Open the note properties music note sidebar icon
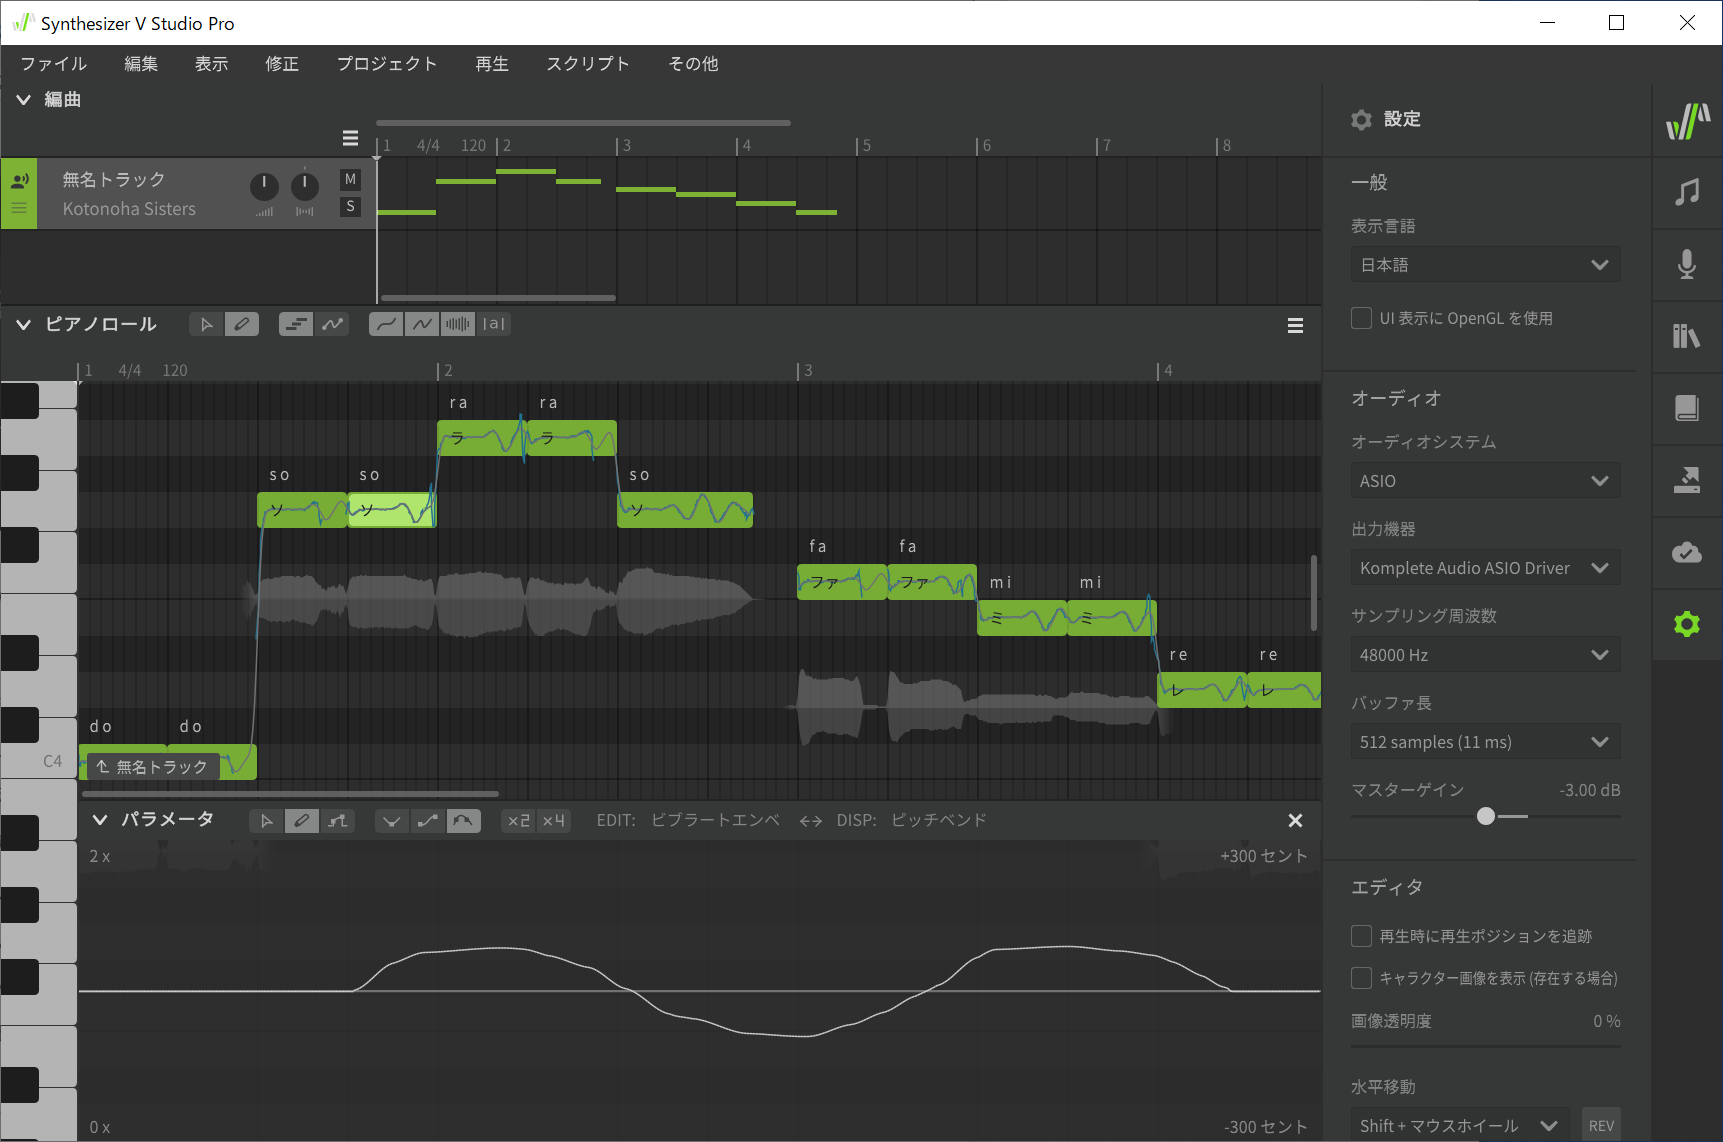Screen dimensions: 1723x1142 [x=1687, y=192]
